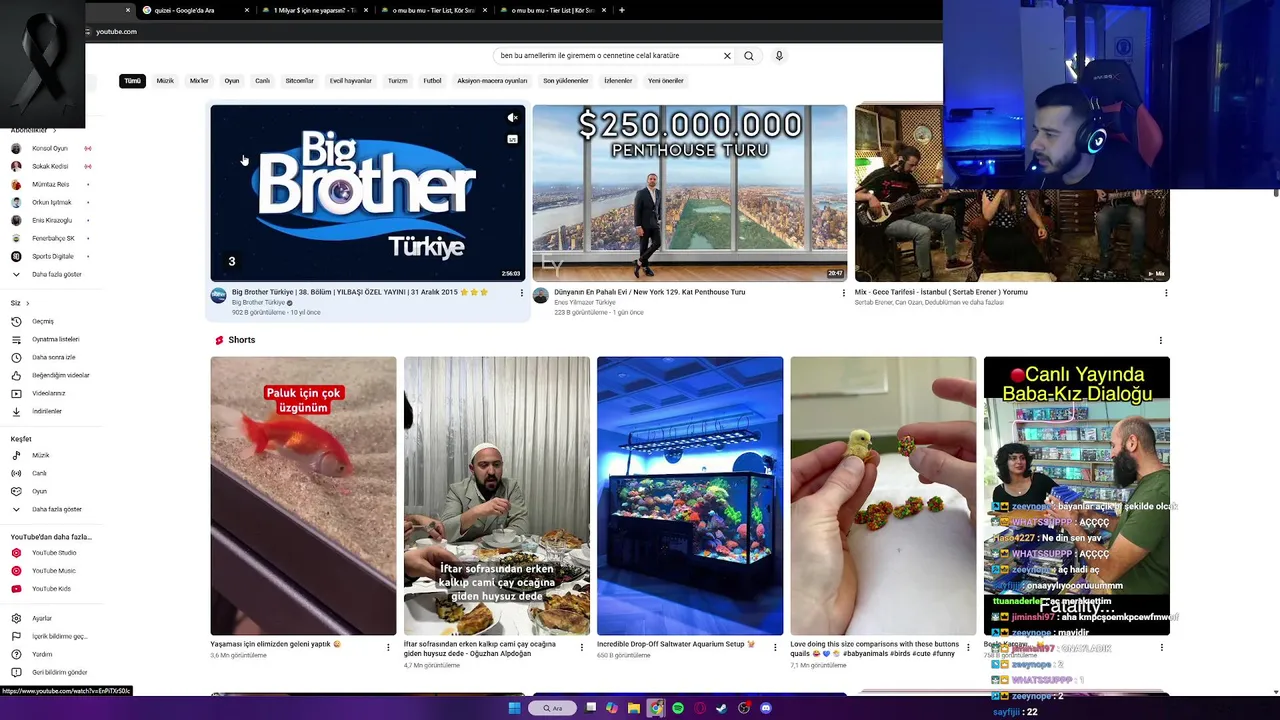1280x720 pixels.
Task: Toggle captions on Big Brother preview
Action: click(x=512, y=139)
